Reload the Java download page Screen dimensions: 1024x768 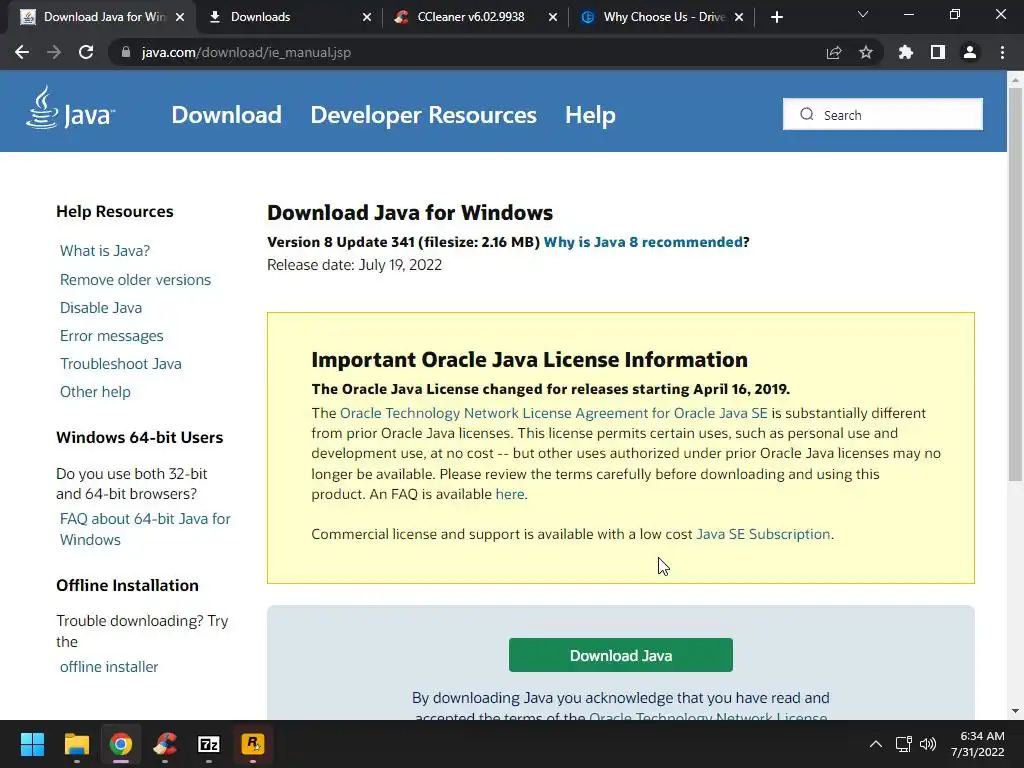86,52
